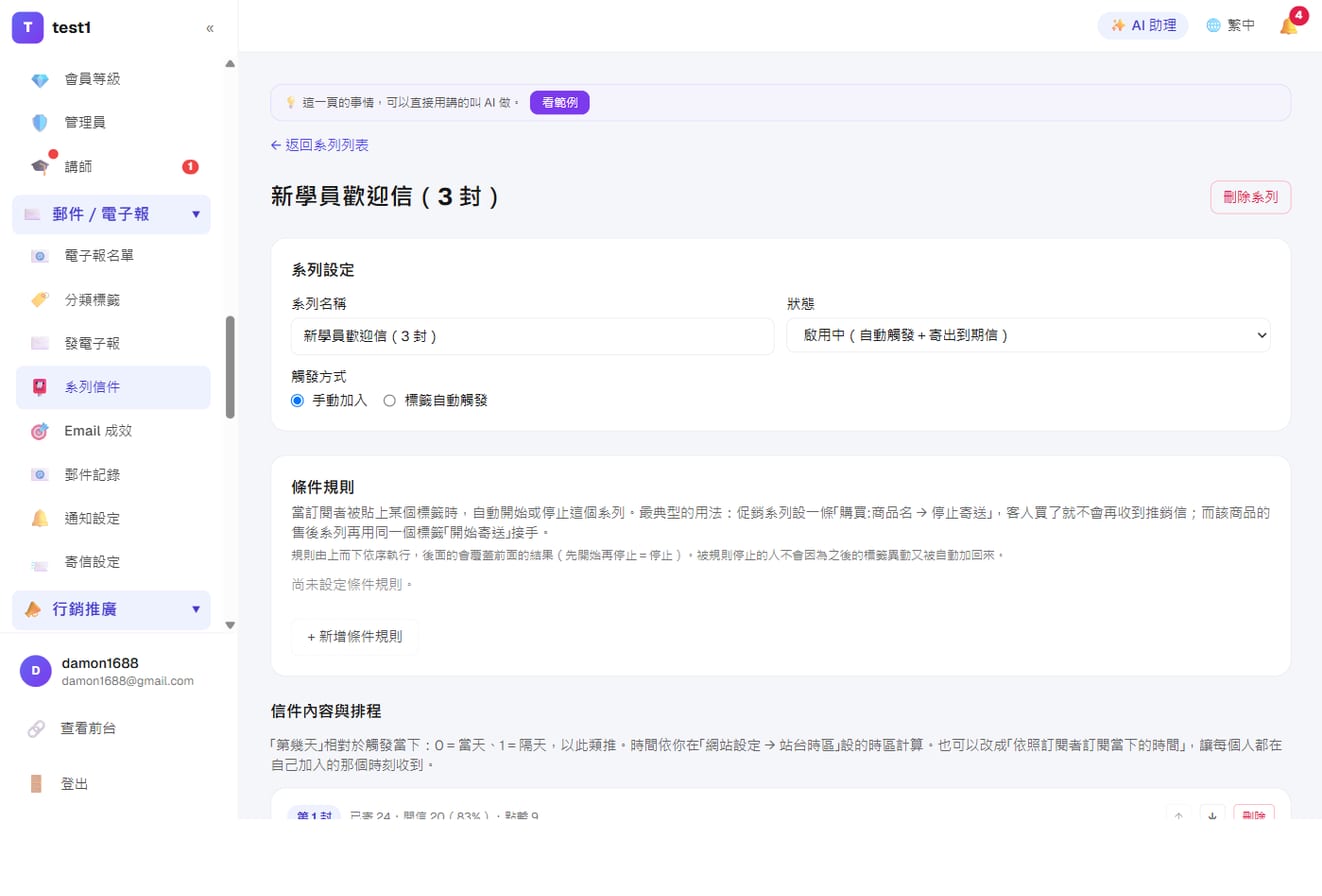Viewport: 1322px width, 896px height.
Task: Open 發電子報 via its envelope icon
Action: [x=40, y=344]
